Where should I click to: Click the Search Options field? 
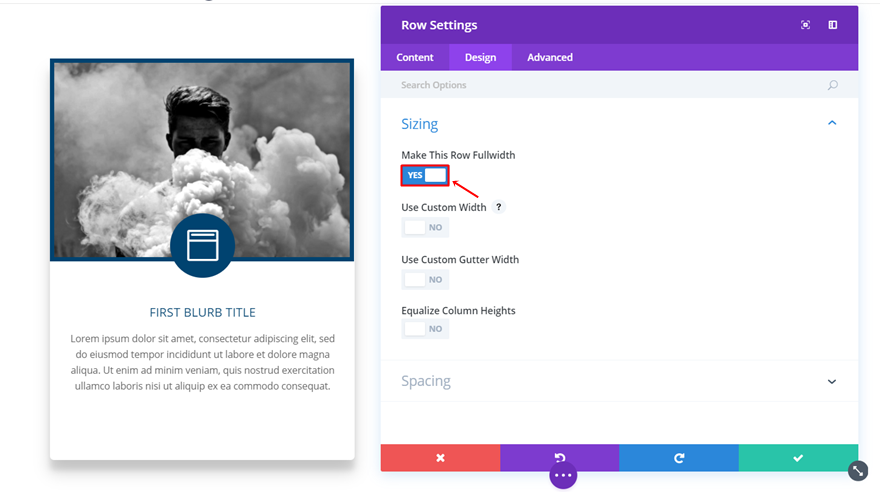coord(620,85)
